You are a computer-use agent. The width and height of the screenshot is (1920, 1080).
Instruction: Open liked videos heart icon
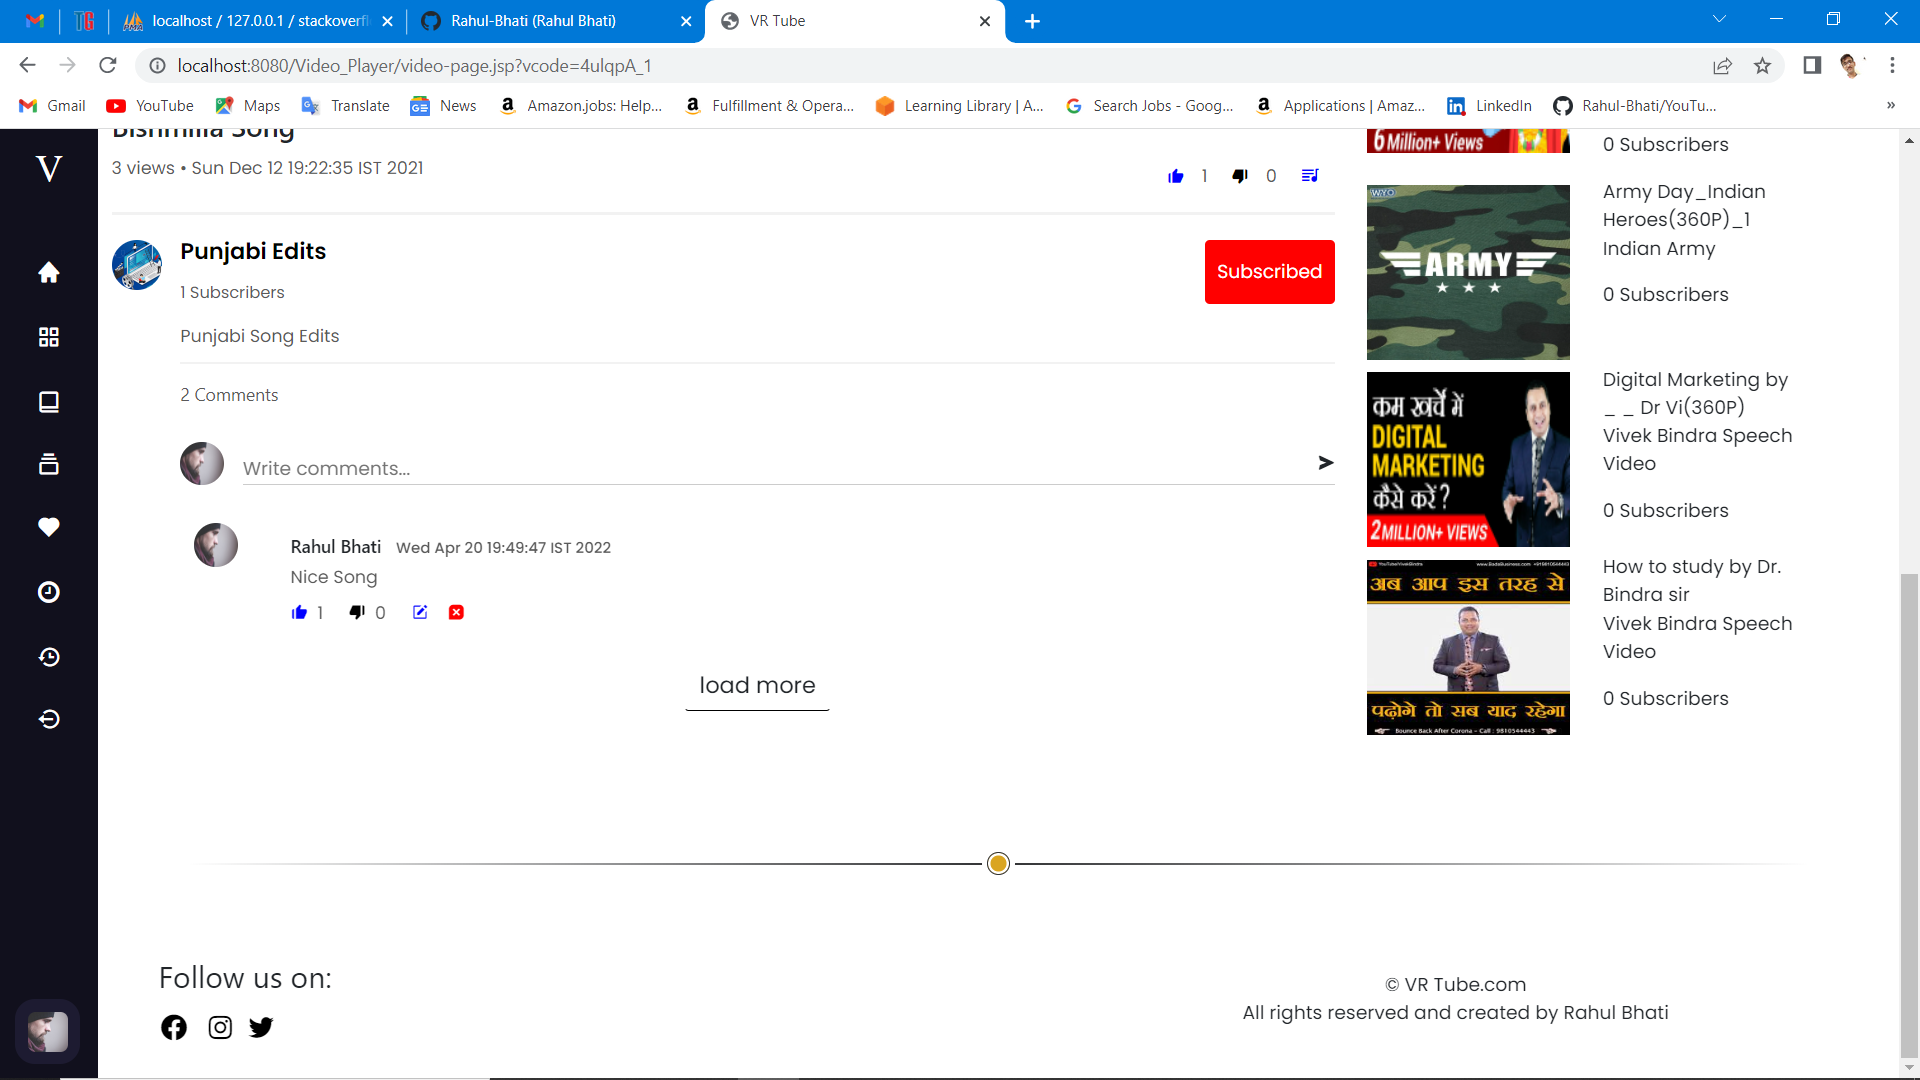[48, 527]
